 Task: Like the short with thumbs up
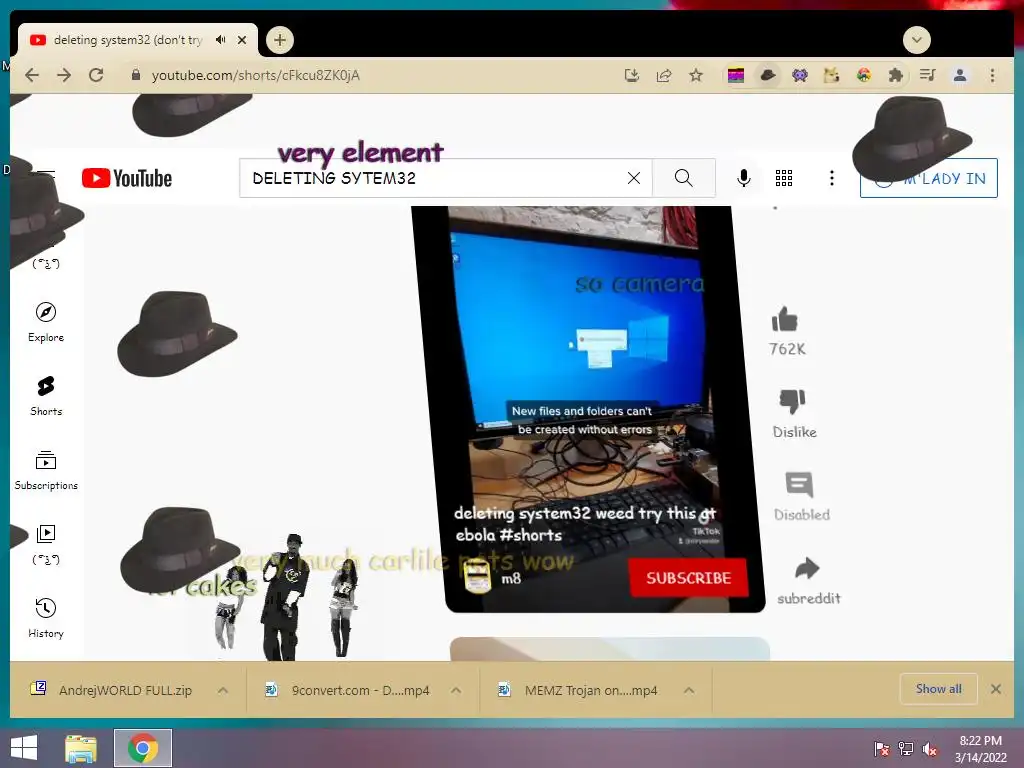point(786,320)
